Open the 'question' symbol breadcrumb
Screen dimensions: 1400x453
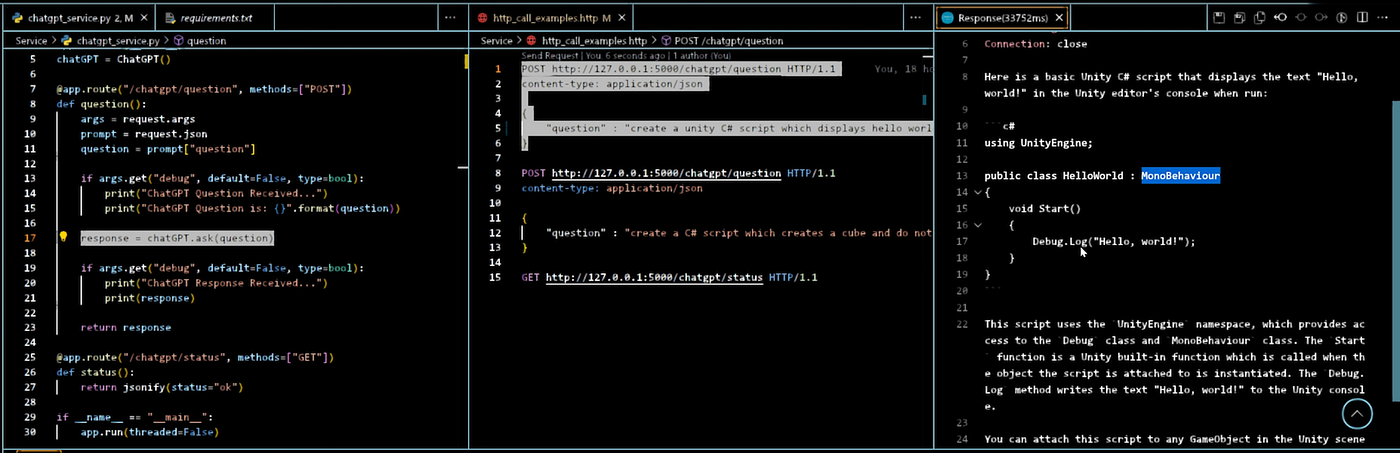coord(199,41)
